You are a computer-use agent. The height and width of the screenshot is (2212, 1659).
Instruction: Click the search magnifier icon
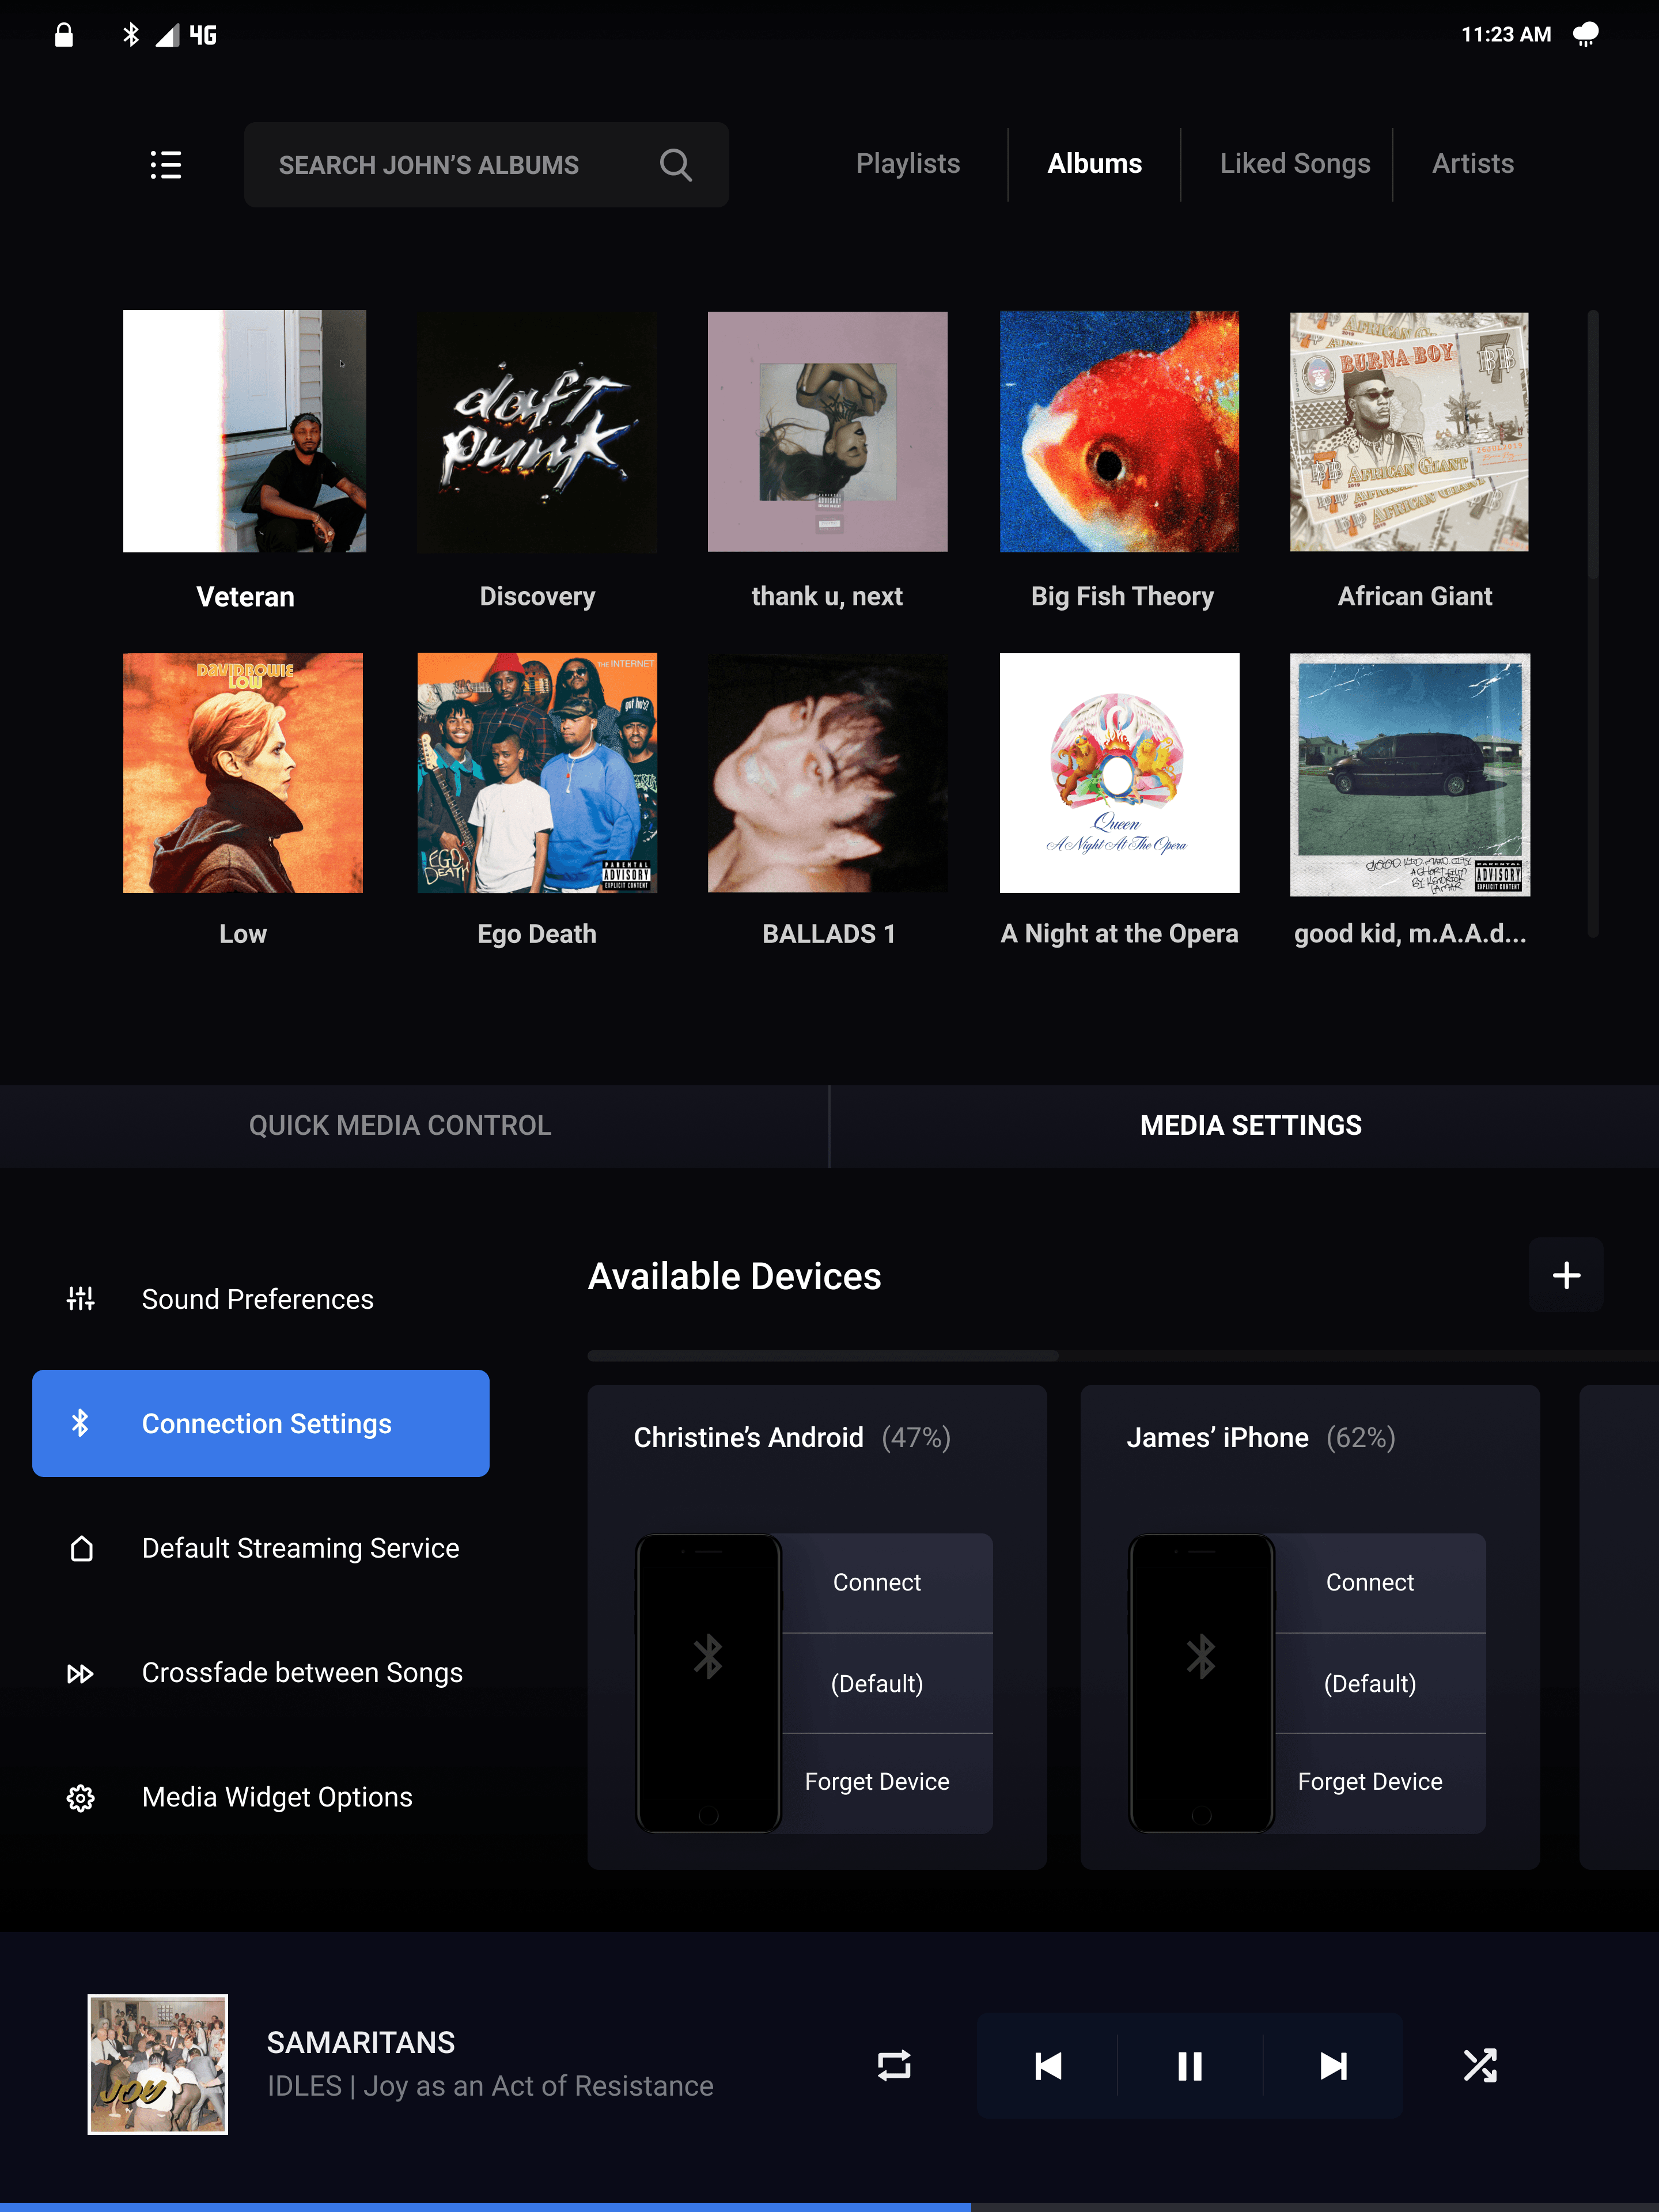coord(676,165)
